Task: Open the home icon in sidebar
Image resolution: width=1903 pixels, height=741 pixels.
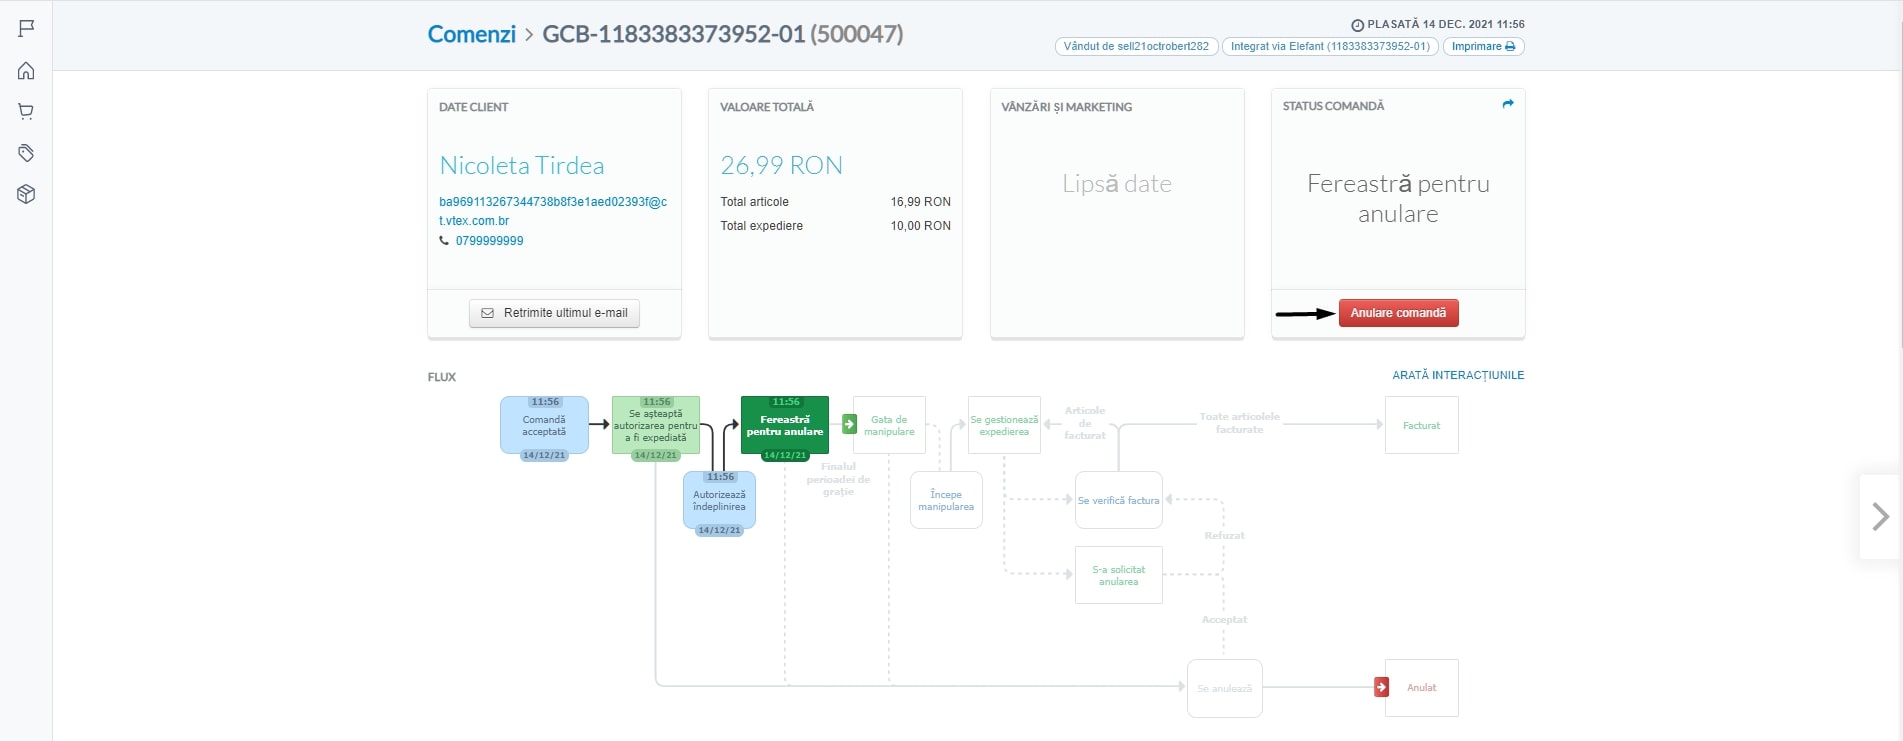Action: point(26,71)
